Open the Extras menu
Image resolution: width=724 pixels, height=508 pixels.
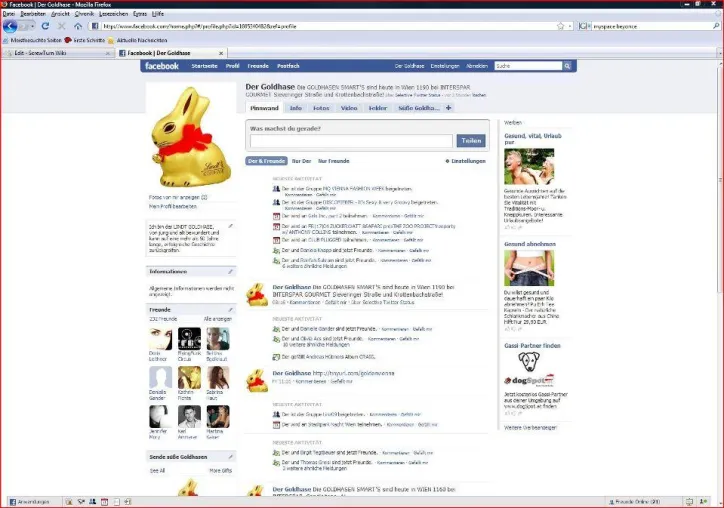140,14
